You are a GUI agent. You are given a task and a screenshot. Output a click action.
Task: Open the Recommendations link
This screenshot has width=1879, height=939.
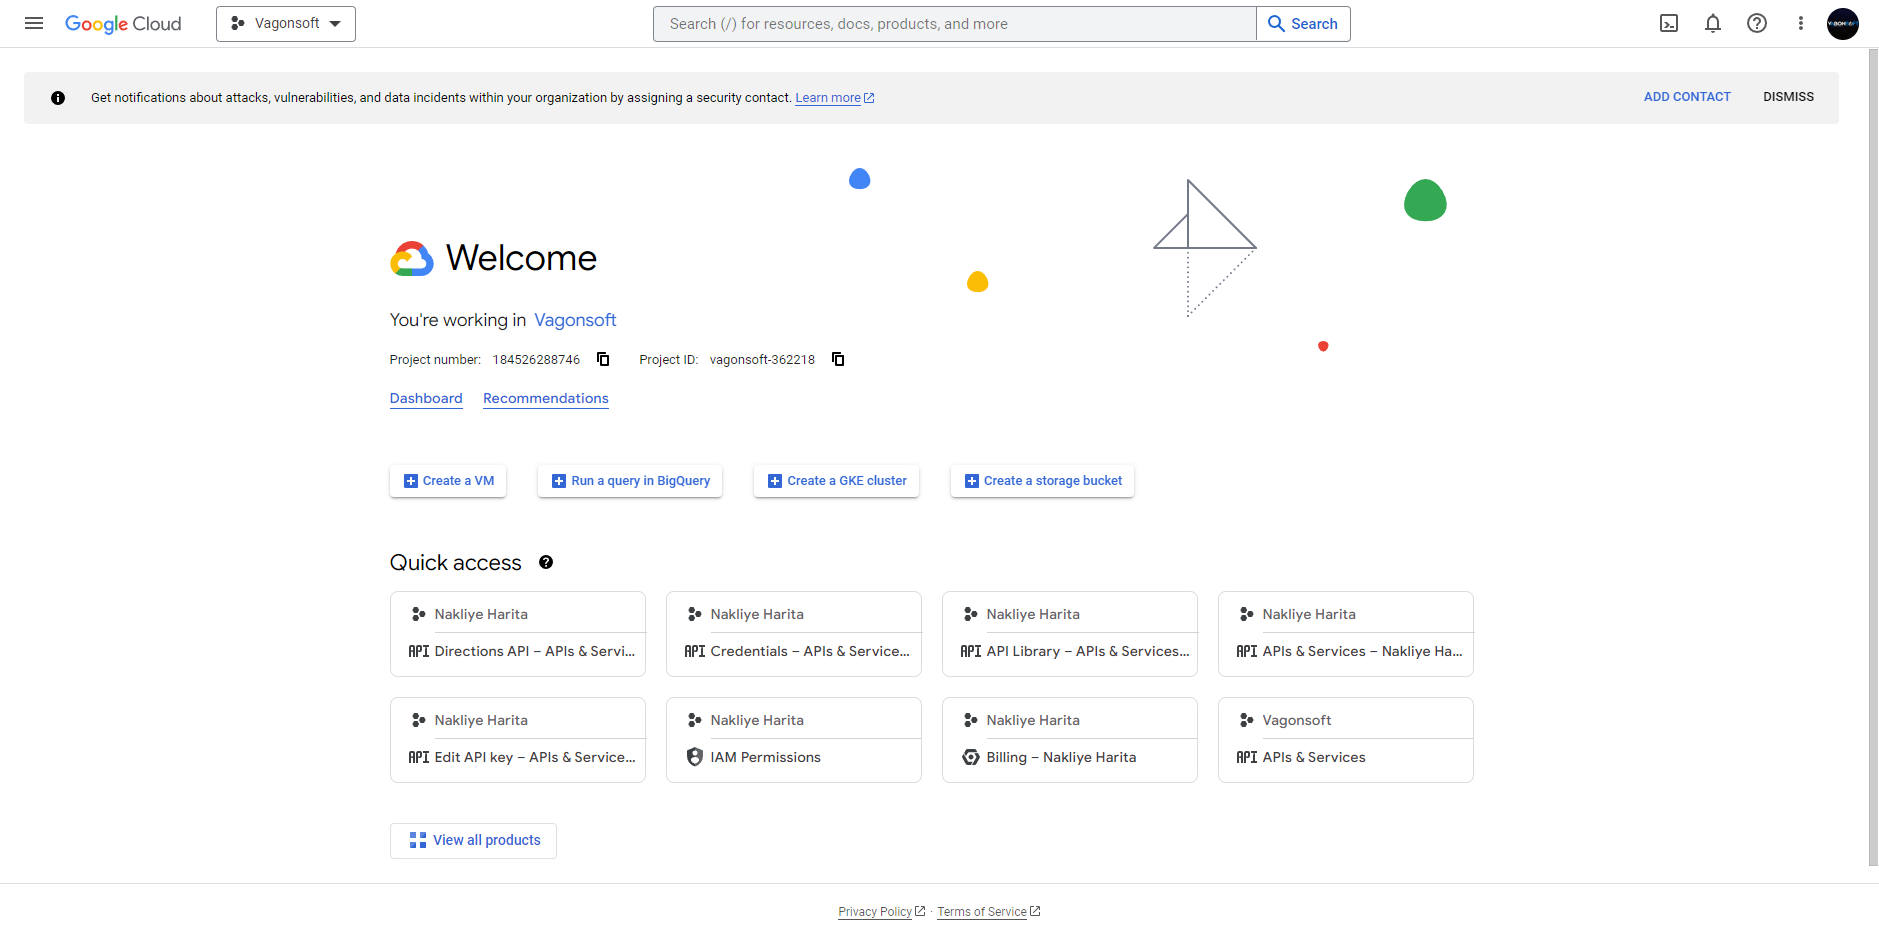546,398
